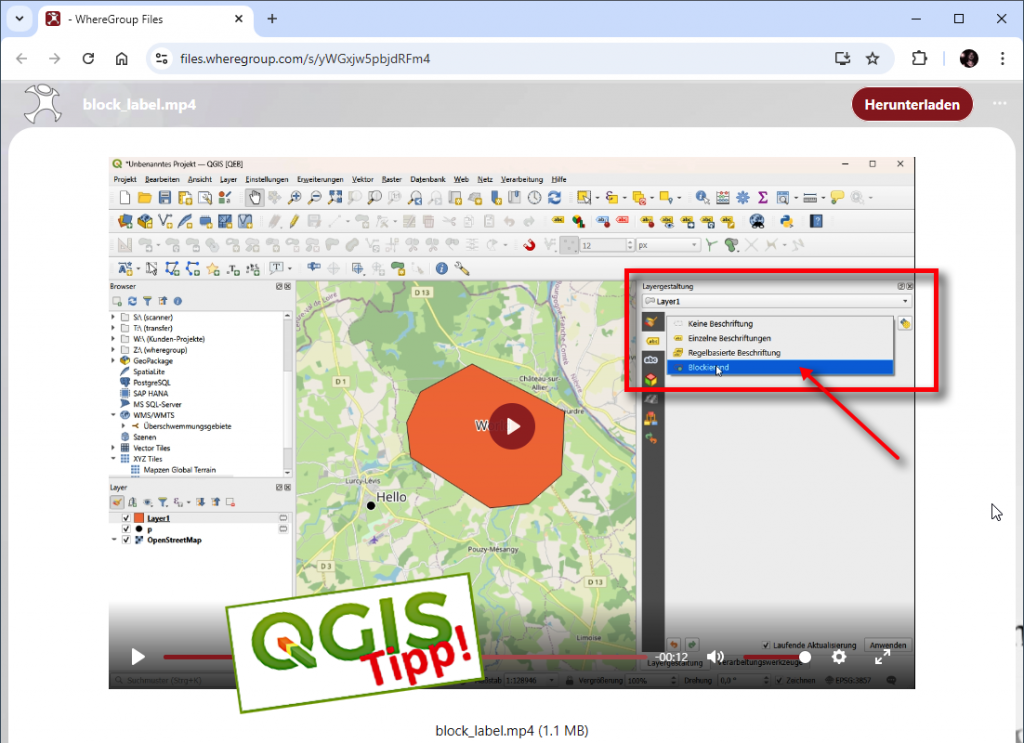Click the Herunterladen download button
The width and height of the screenshot is (1024, 743).
(912, 104)
